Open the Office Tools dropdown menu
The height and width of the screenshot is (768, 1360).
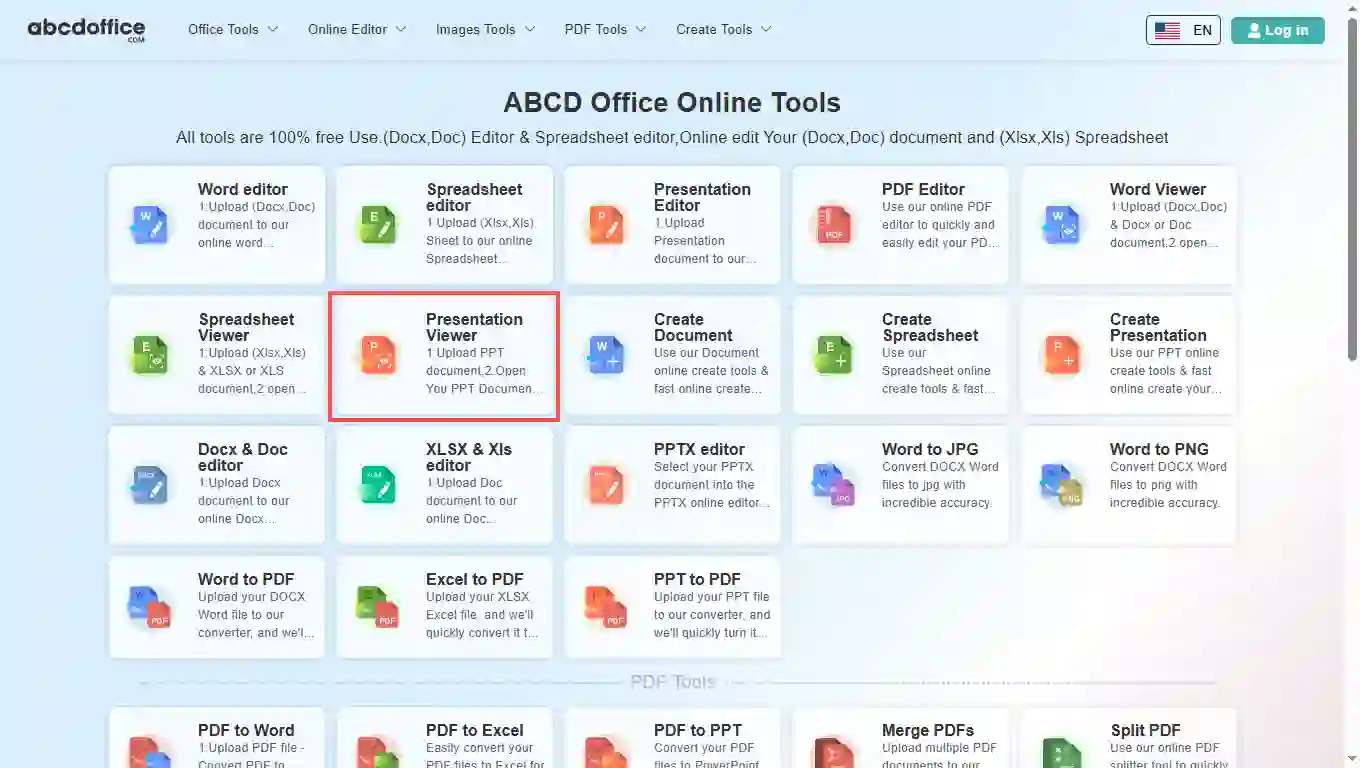click(233, 29)
